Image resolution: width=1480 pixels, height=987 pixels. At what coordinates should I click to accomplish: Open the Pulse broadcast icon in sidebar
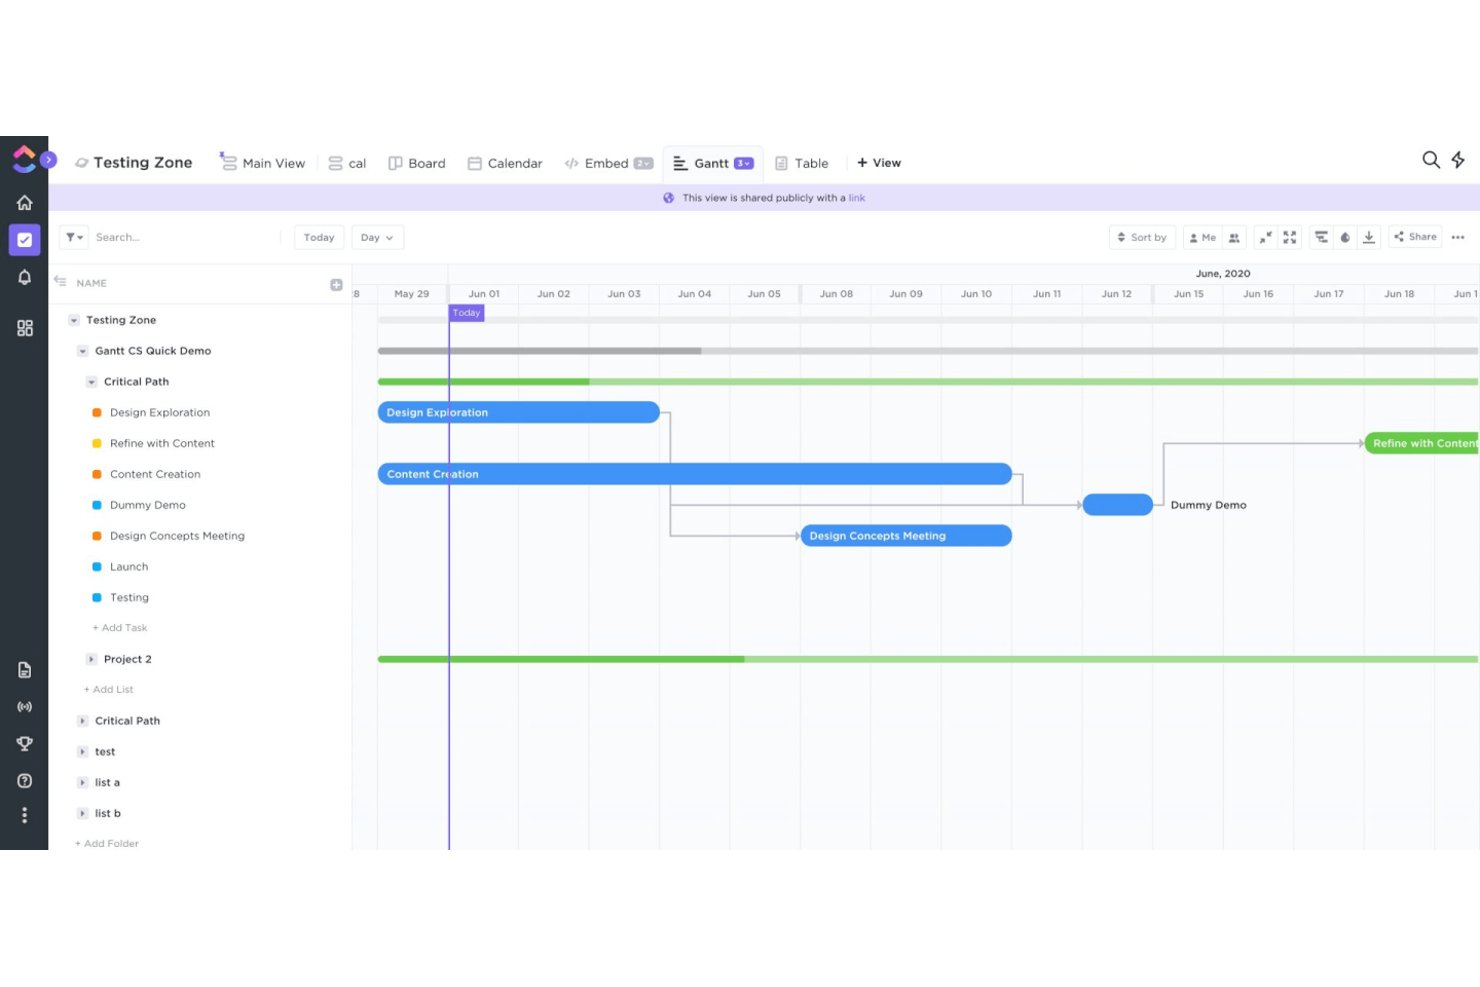pyautogui.click(x=24, y=707)
